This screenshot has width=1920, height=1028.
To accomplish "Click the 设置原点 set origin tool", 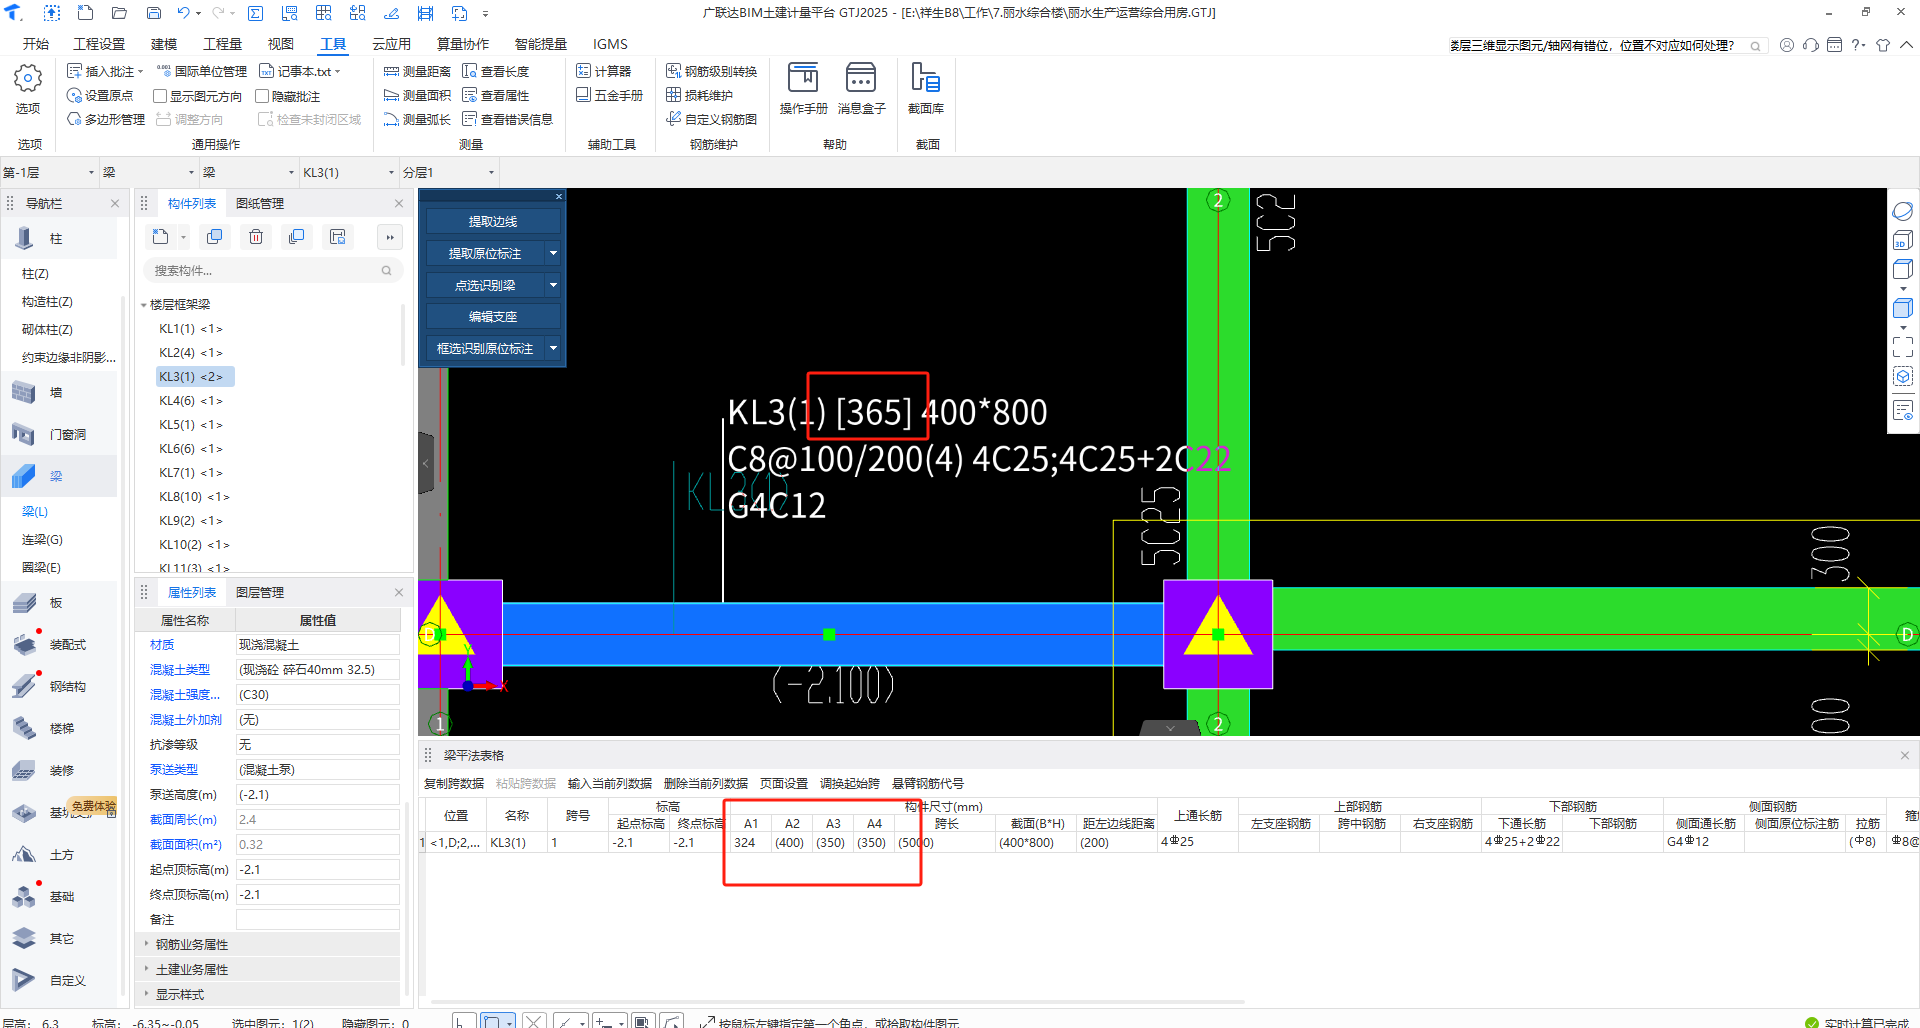I will coord(100,95).
